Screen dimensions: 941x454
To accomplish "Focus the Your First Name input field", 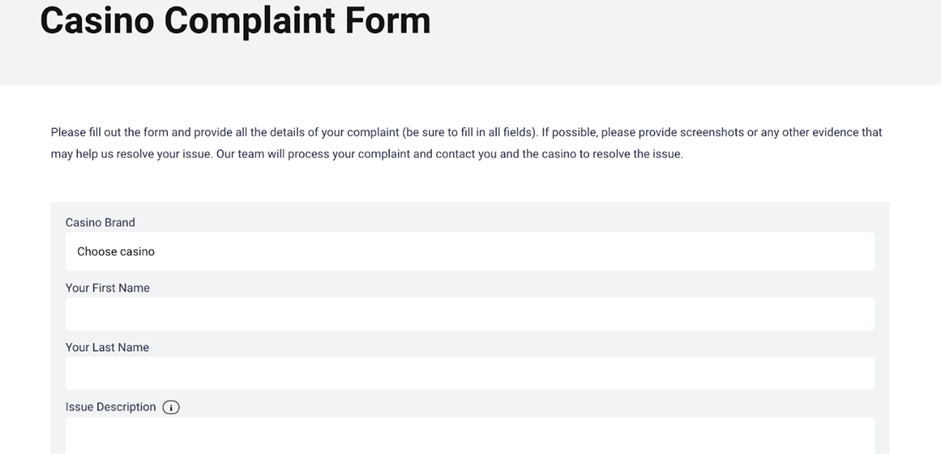I will click(x=469, y=314).
